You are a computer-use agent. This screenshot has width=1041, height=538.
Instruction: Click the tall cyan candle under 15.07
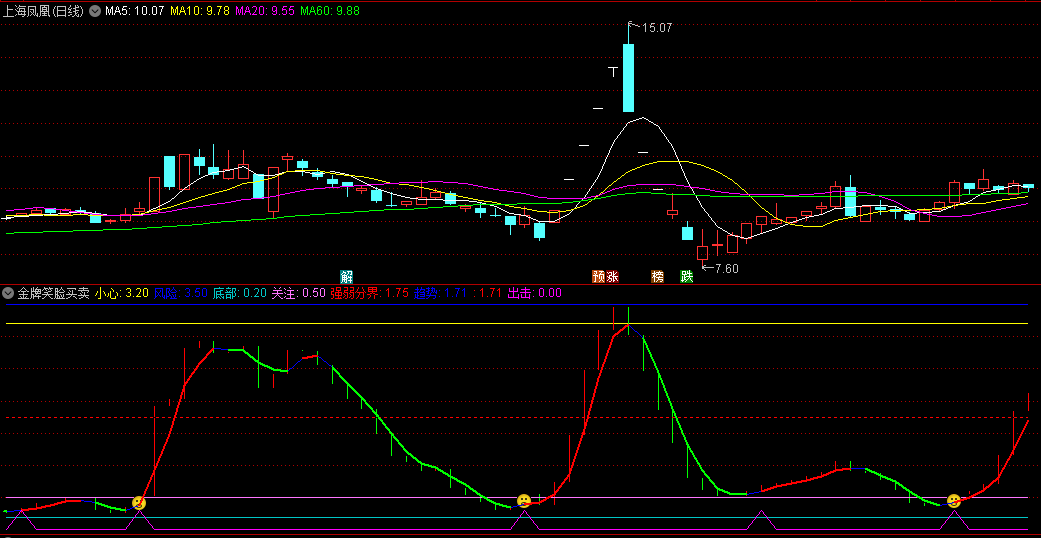click(629, 78)
